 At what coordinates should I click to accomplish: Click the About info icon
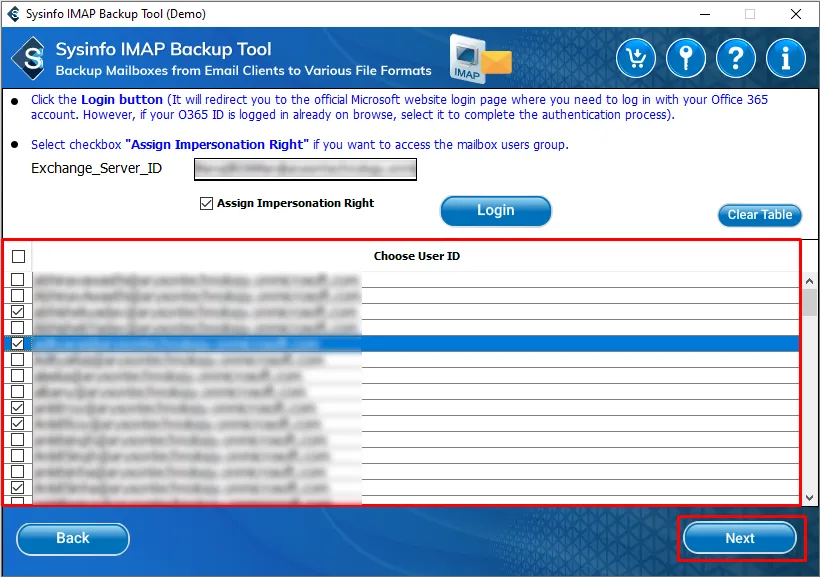point(786,59)
